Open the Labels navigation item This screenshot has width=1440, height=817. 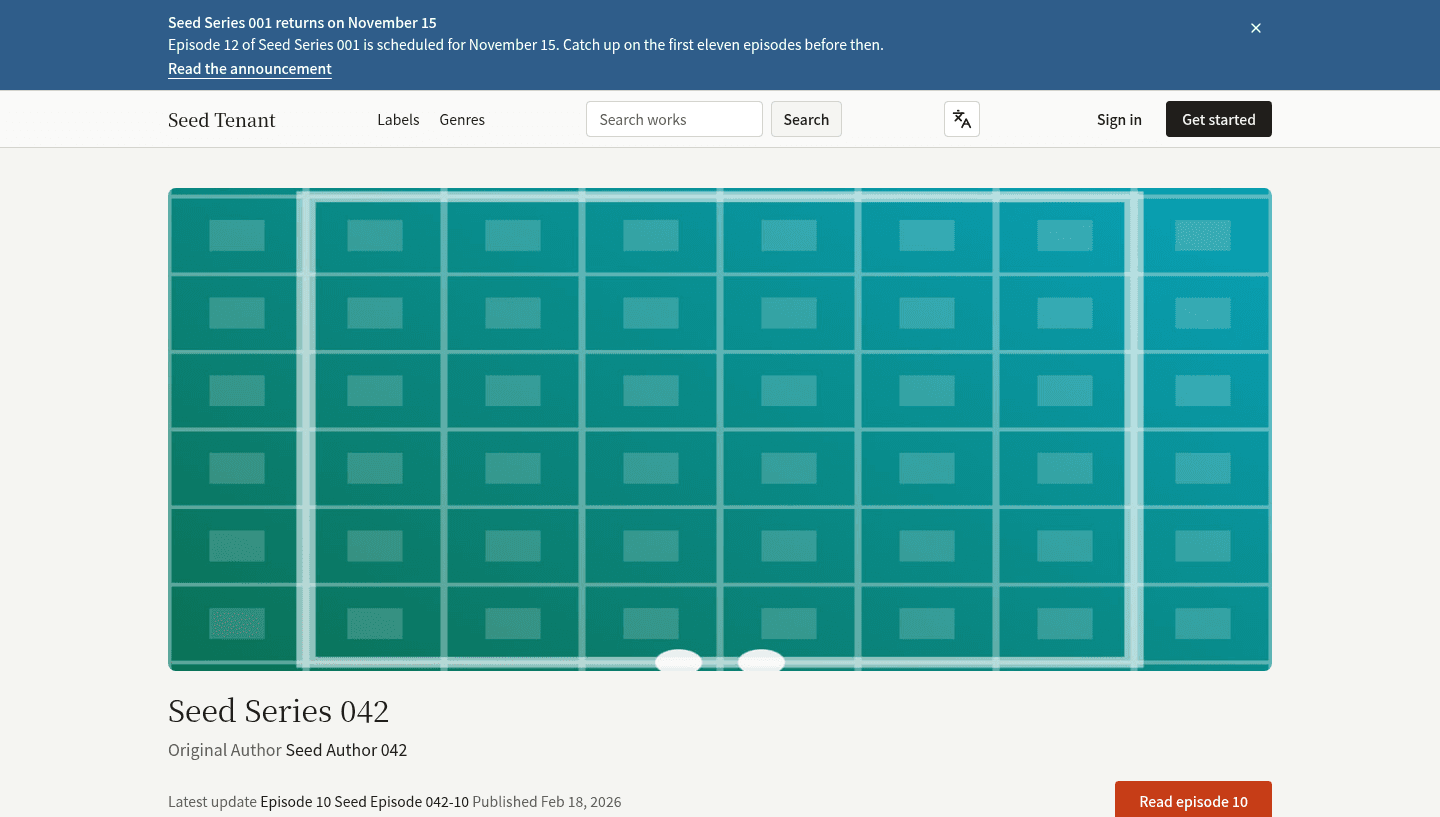point(398,119)
